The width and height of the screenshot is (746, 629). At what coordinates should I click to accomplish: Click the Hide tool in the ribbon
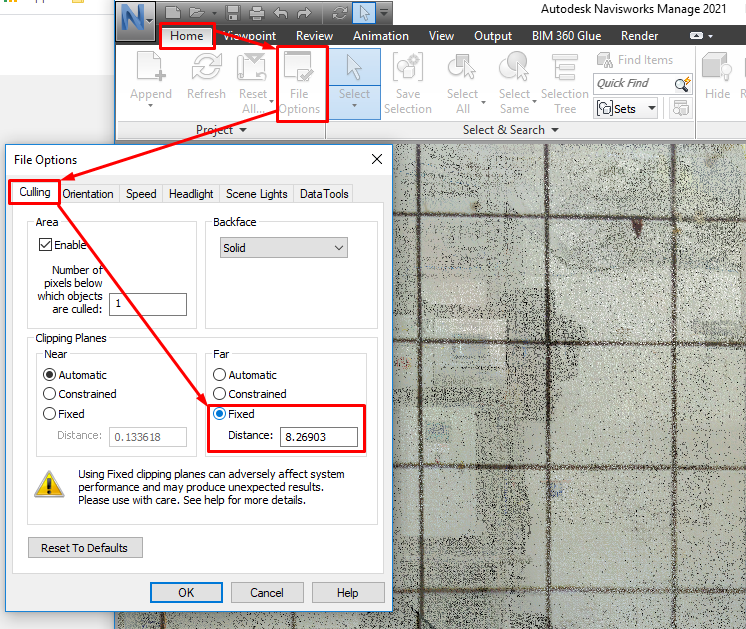pos(717,76)
